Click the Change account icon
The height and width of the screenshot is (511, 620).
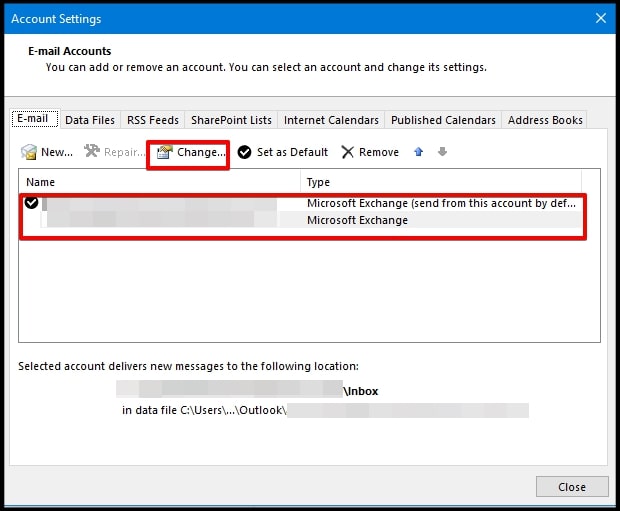point(164,152)
